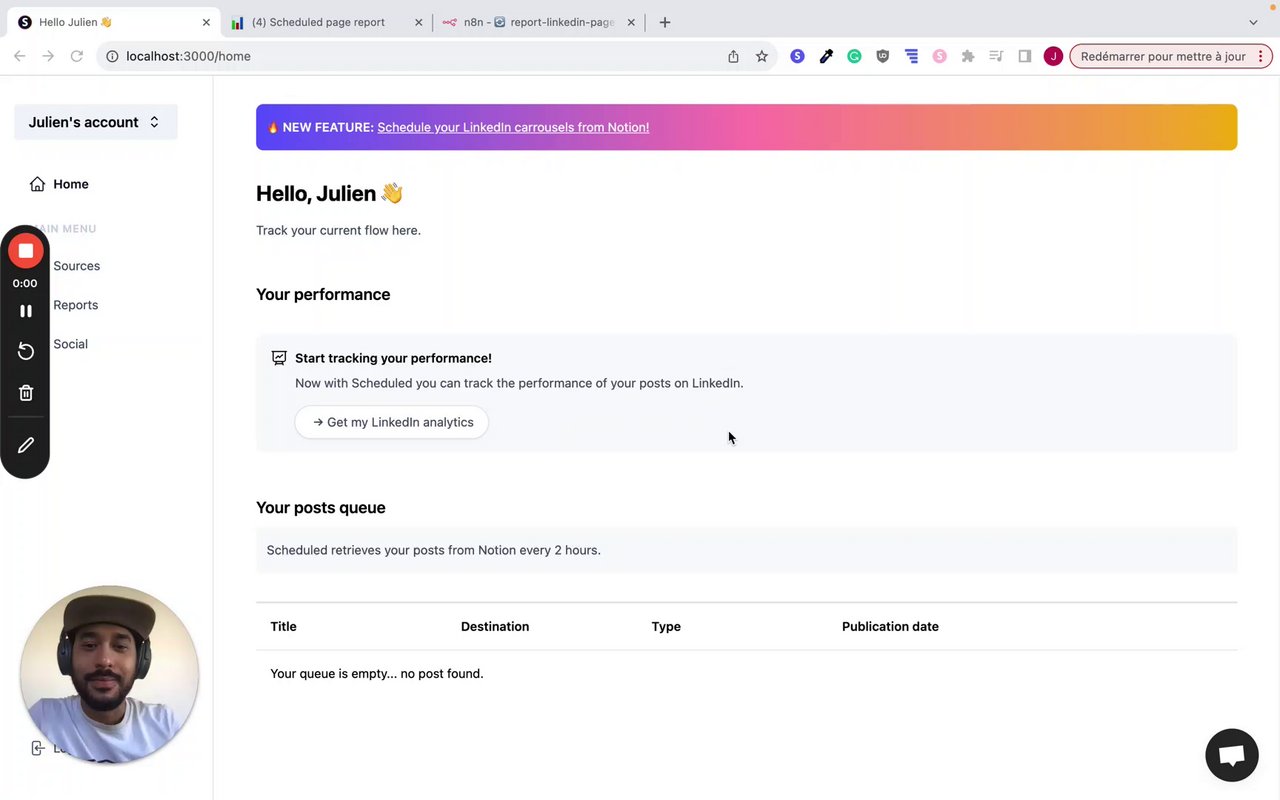This screenshot has height=800, width=1280.
Task: Bookmark this page with the star icon
Action: [762, 57]
